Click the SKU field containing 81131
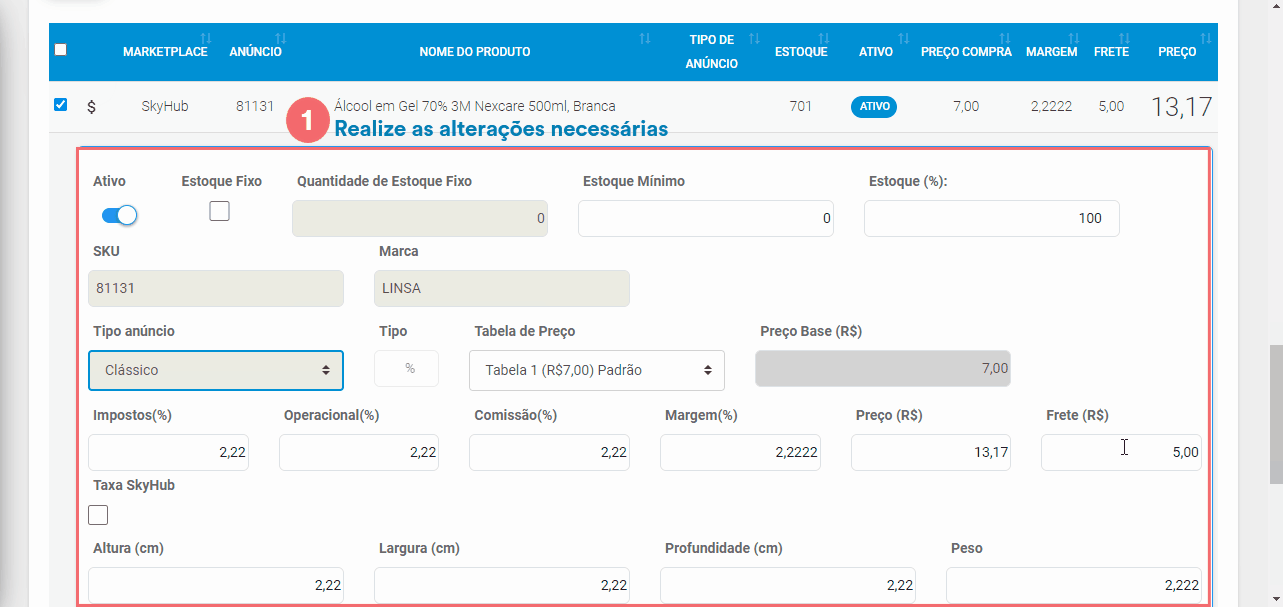 pyautogui.click(x=216, y=288)
